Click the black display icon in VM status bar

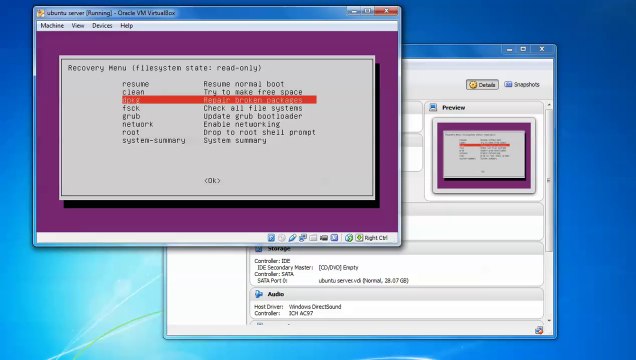pyautogui.click(x=324, y=238)
